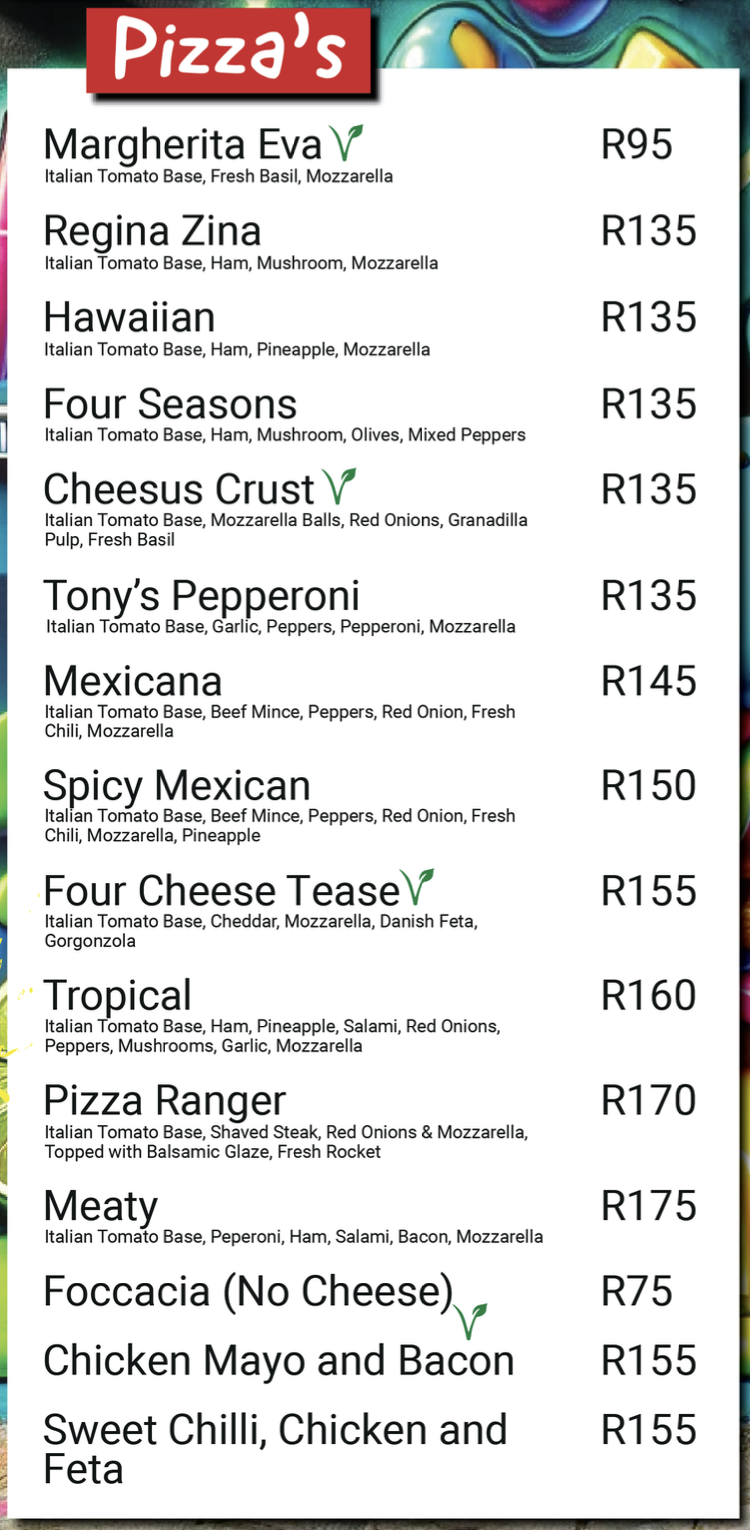
Task: Click the Pizza Ranger ingredients description
Action: pos(285,1142)
